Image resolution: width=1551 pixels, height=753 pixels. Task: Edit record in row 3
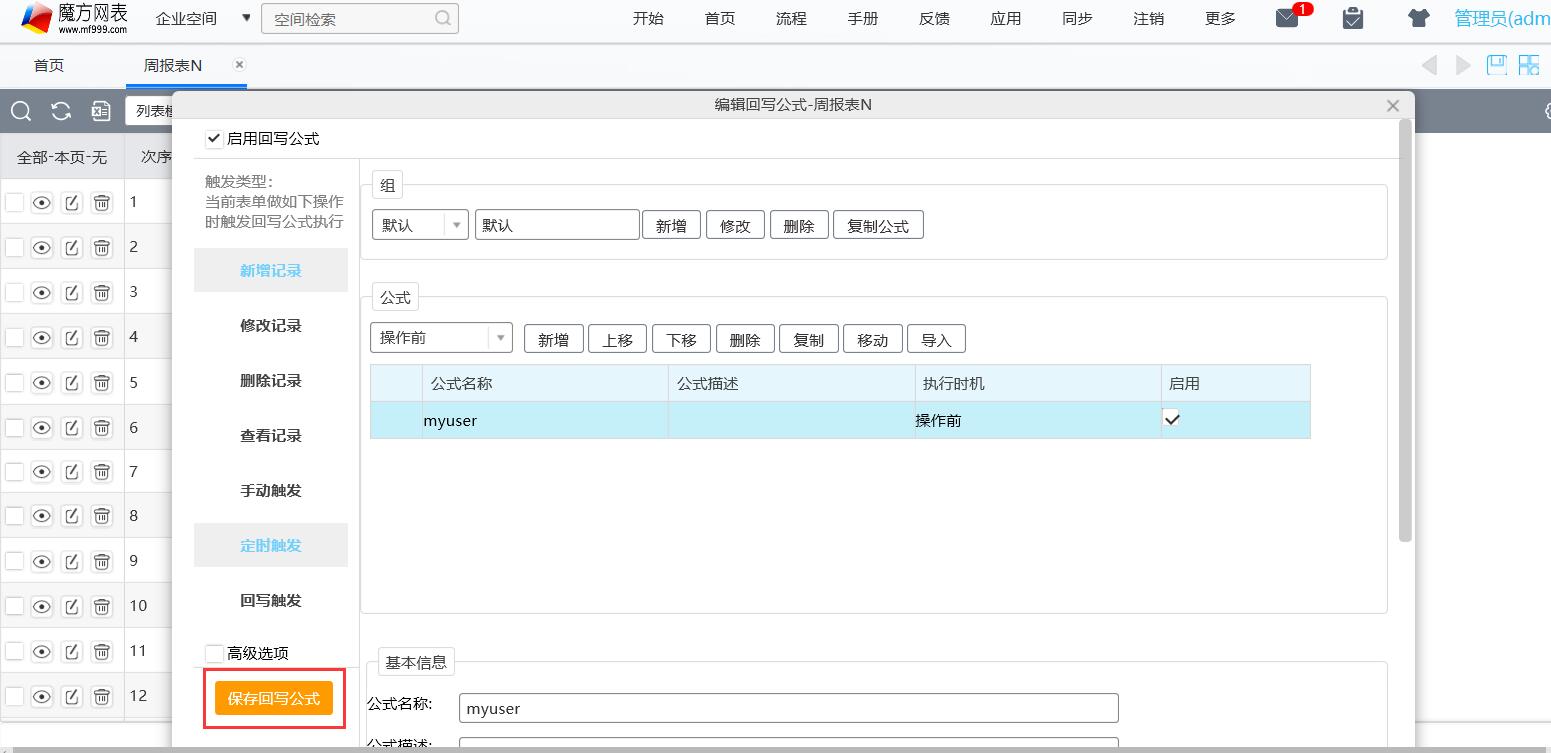coord(72,293)
